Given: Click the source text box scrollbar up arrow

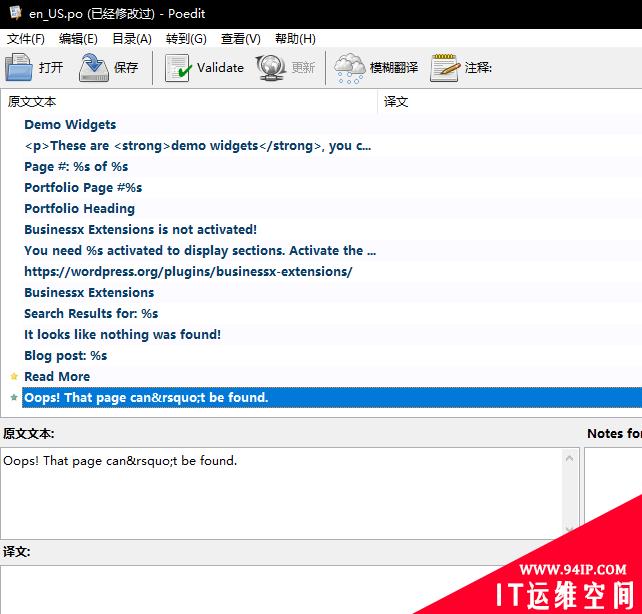Looking at the screenshot, I should pyautogui.click(x=569, y=458).
